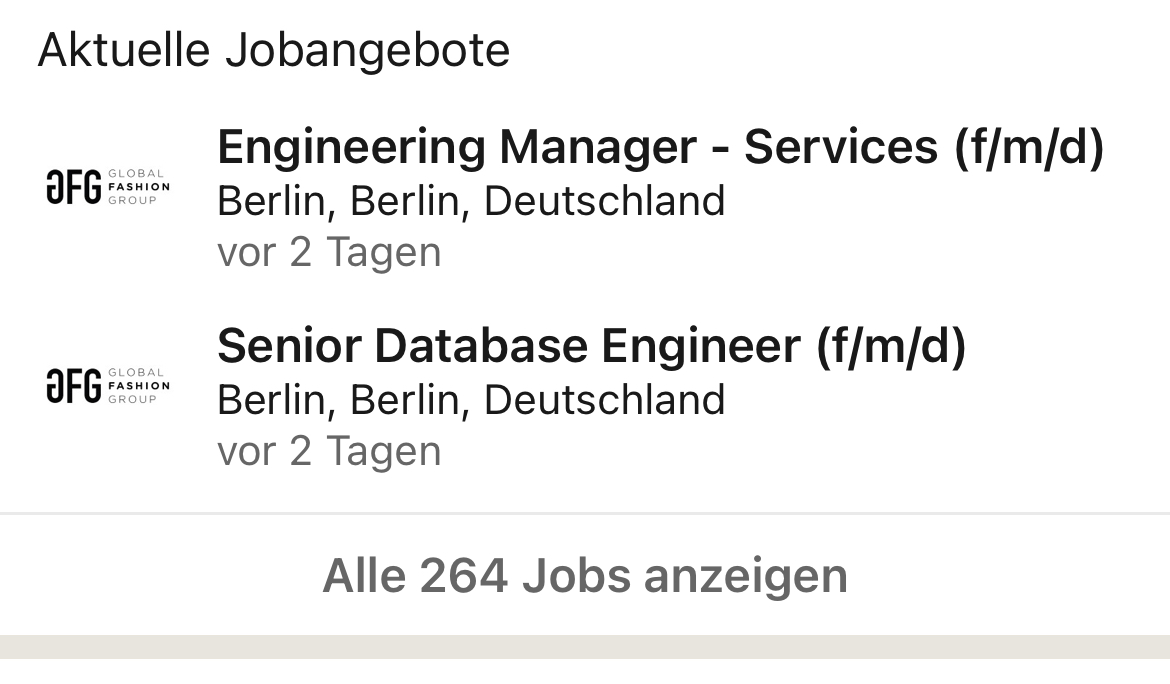
Task: Tap the GFG letters in the second job logo
Action: tap(74, 386)
